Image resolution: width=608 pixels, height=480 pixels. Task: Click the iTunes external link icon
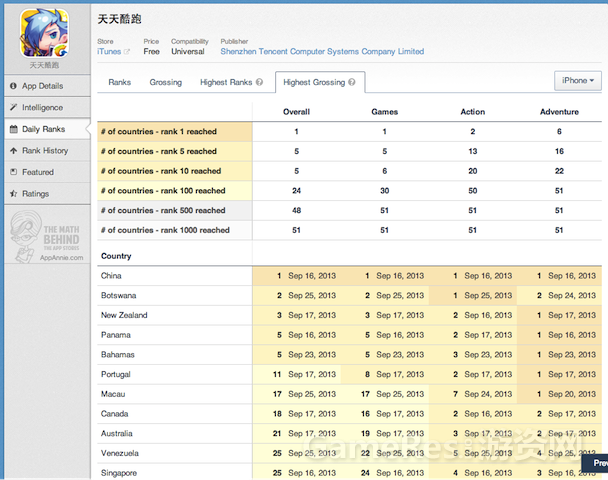click(x=126, y=52)
